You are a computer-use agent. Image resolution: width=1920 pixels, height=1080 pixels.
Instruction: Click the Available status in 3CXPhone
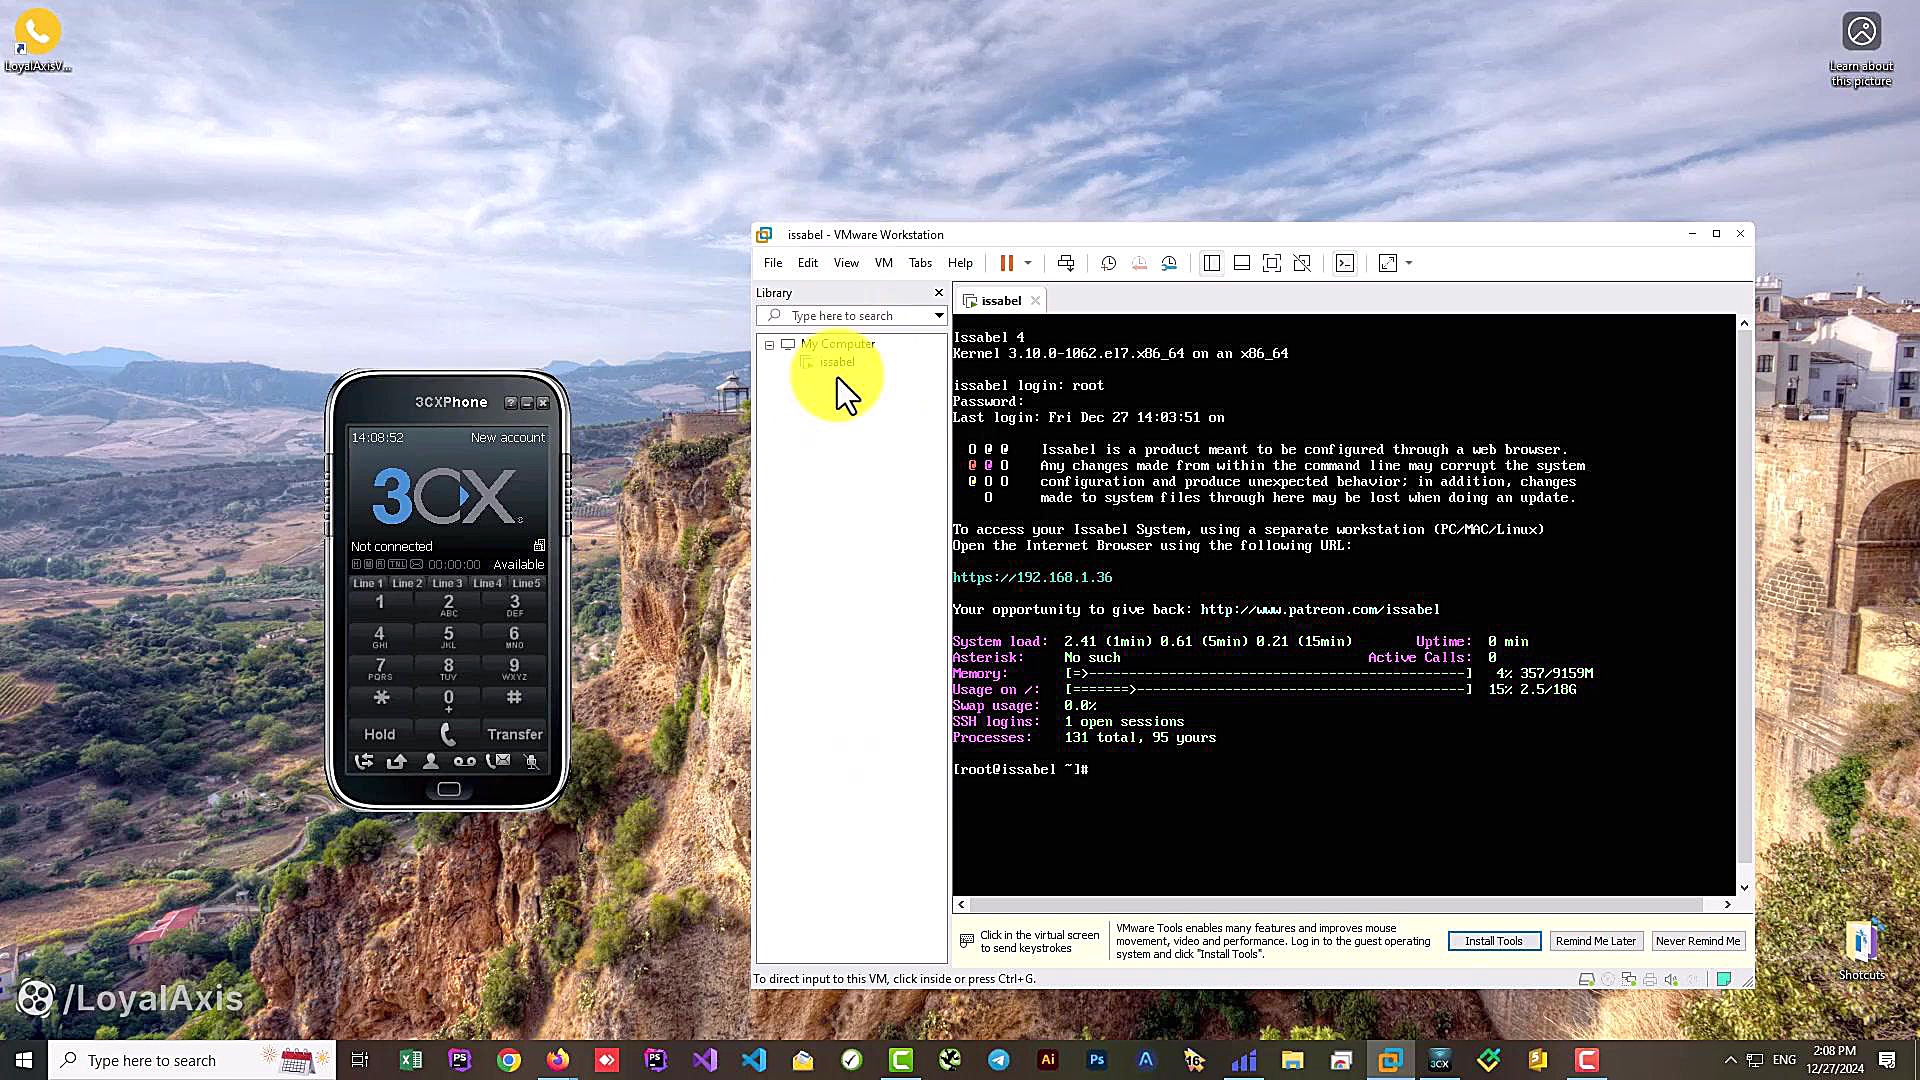coord(518,565)
